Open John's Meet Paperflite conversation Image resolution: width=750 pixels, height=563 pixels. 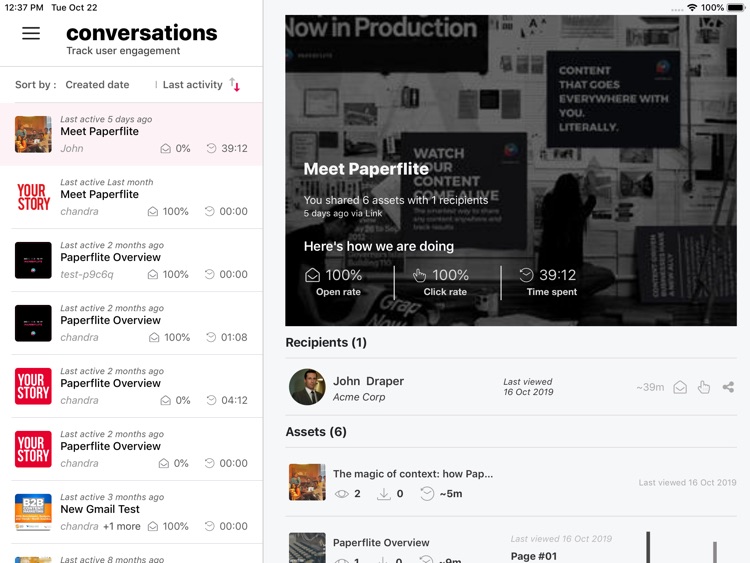tap(132, 134)
